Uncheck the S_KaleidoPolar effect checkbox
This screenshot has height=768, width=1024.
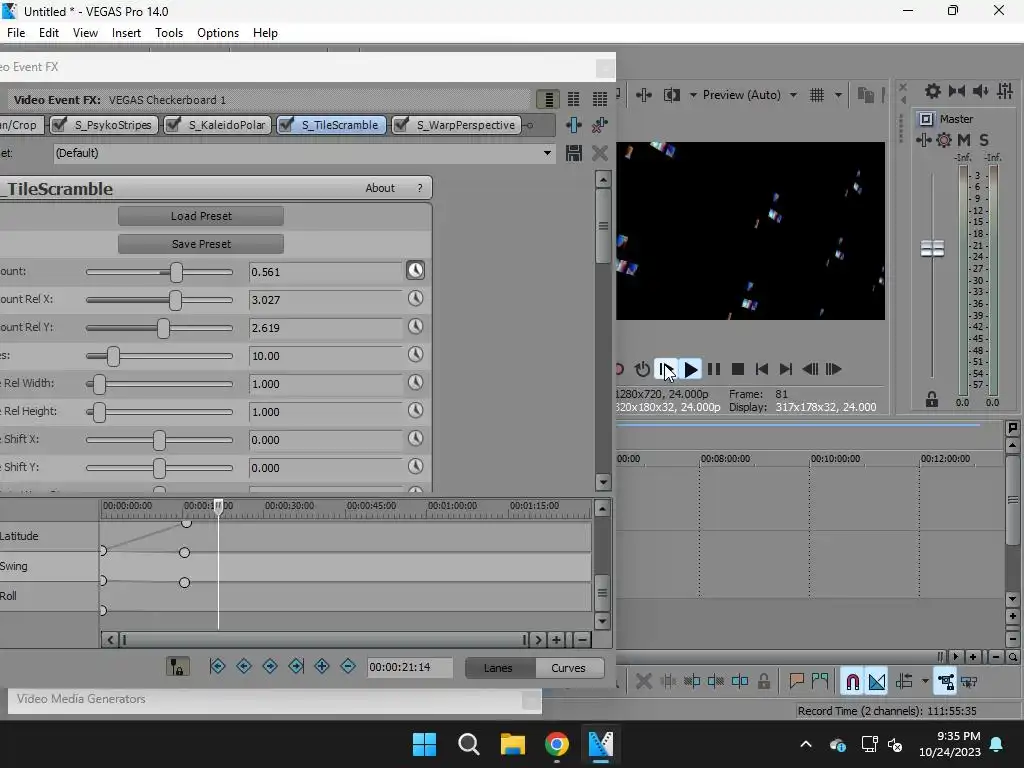pyautogui.click(x=173, y=124)
